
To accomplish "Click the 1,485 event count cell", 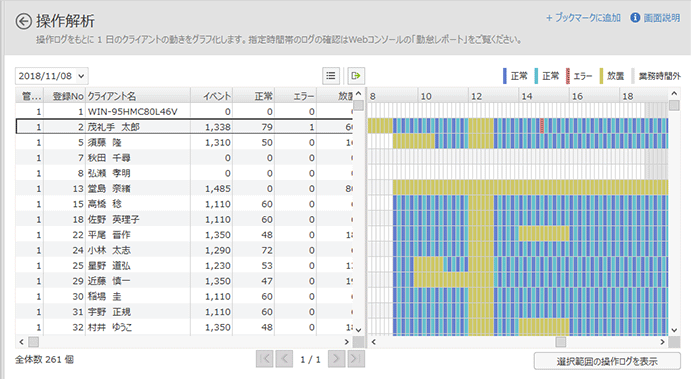I will click(212, 188).
